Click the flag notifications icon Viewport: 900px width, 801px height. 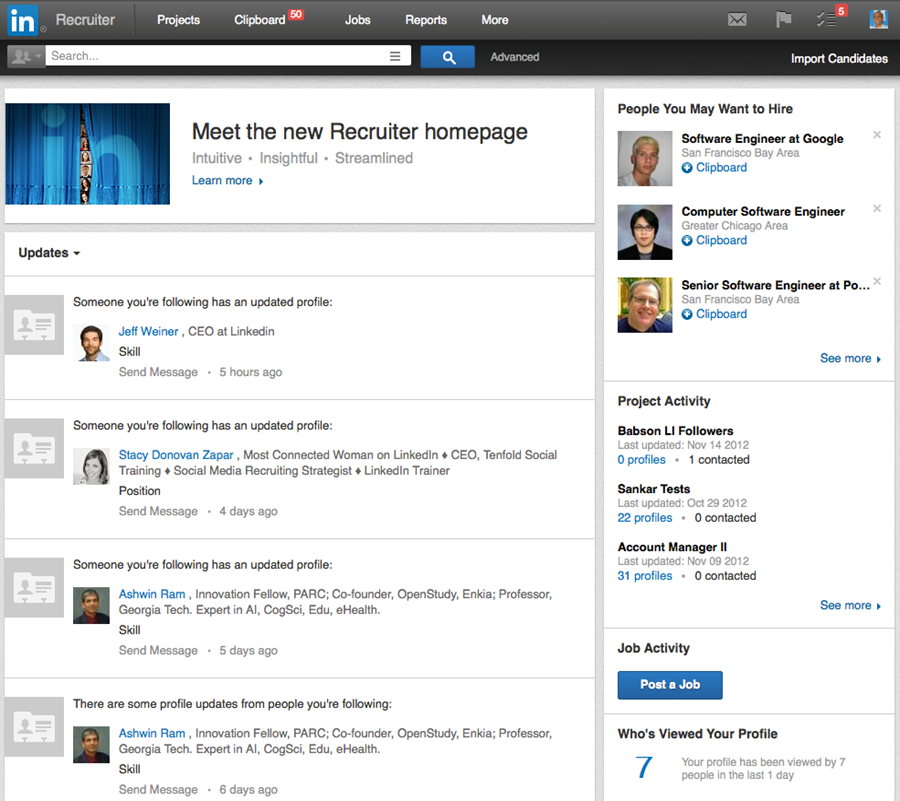coord(784,19)
